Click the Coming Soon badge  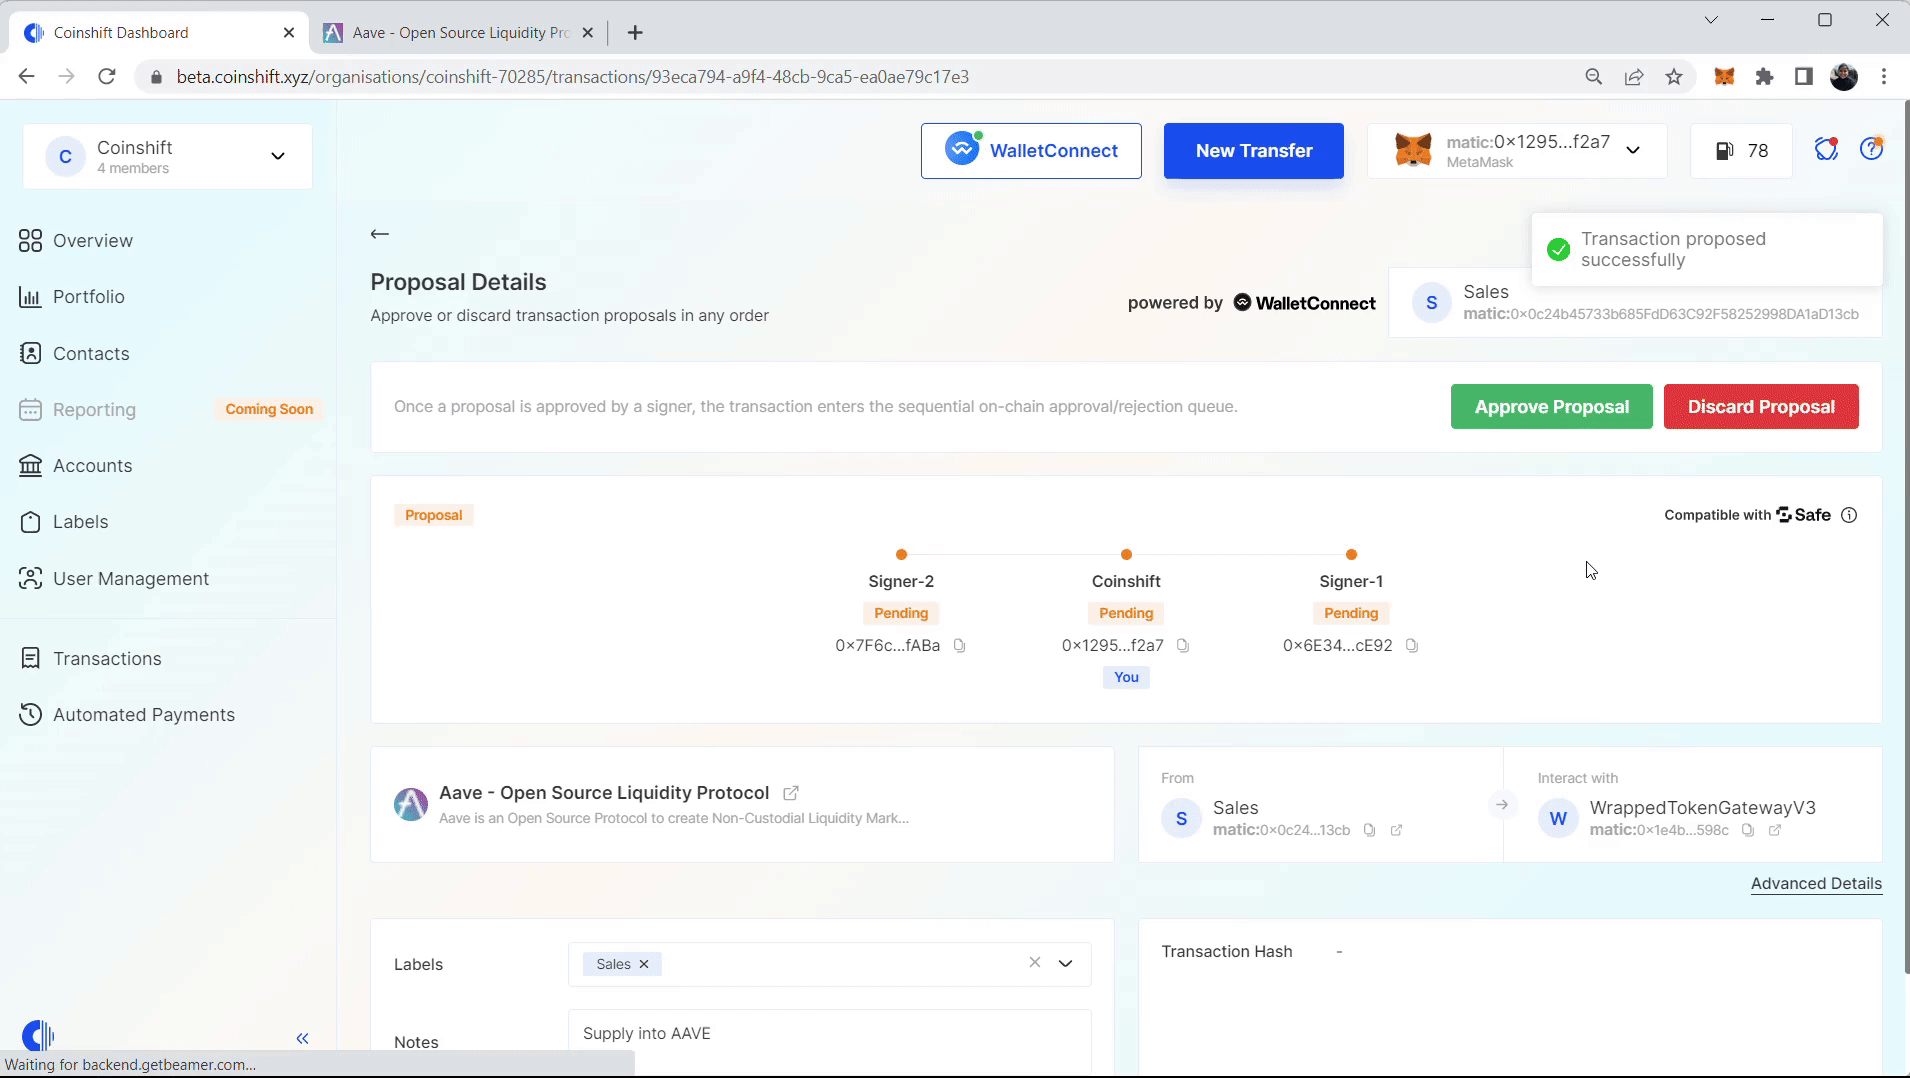pos(269,409)
